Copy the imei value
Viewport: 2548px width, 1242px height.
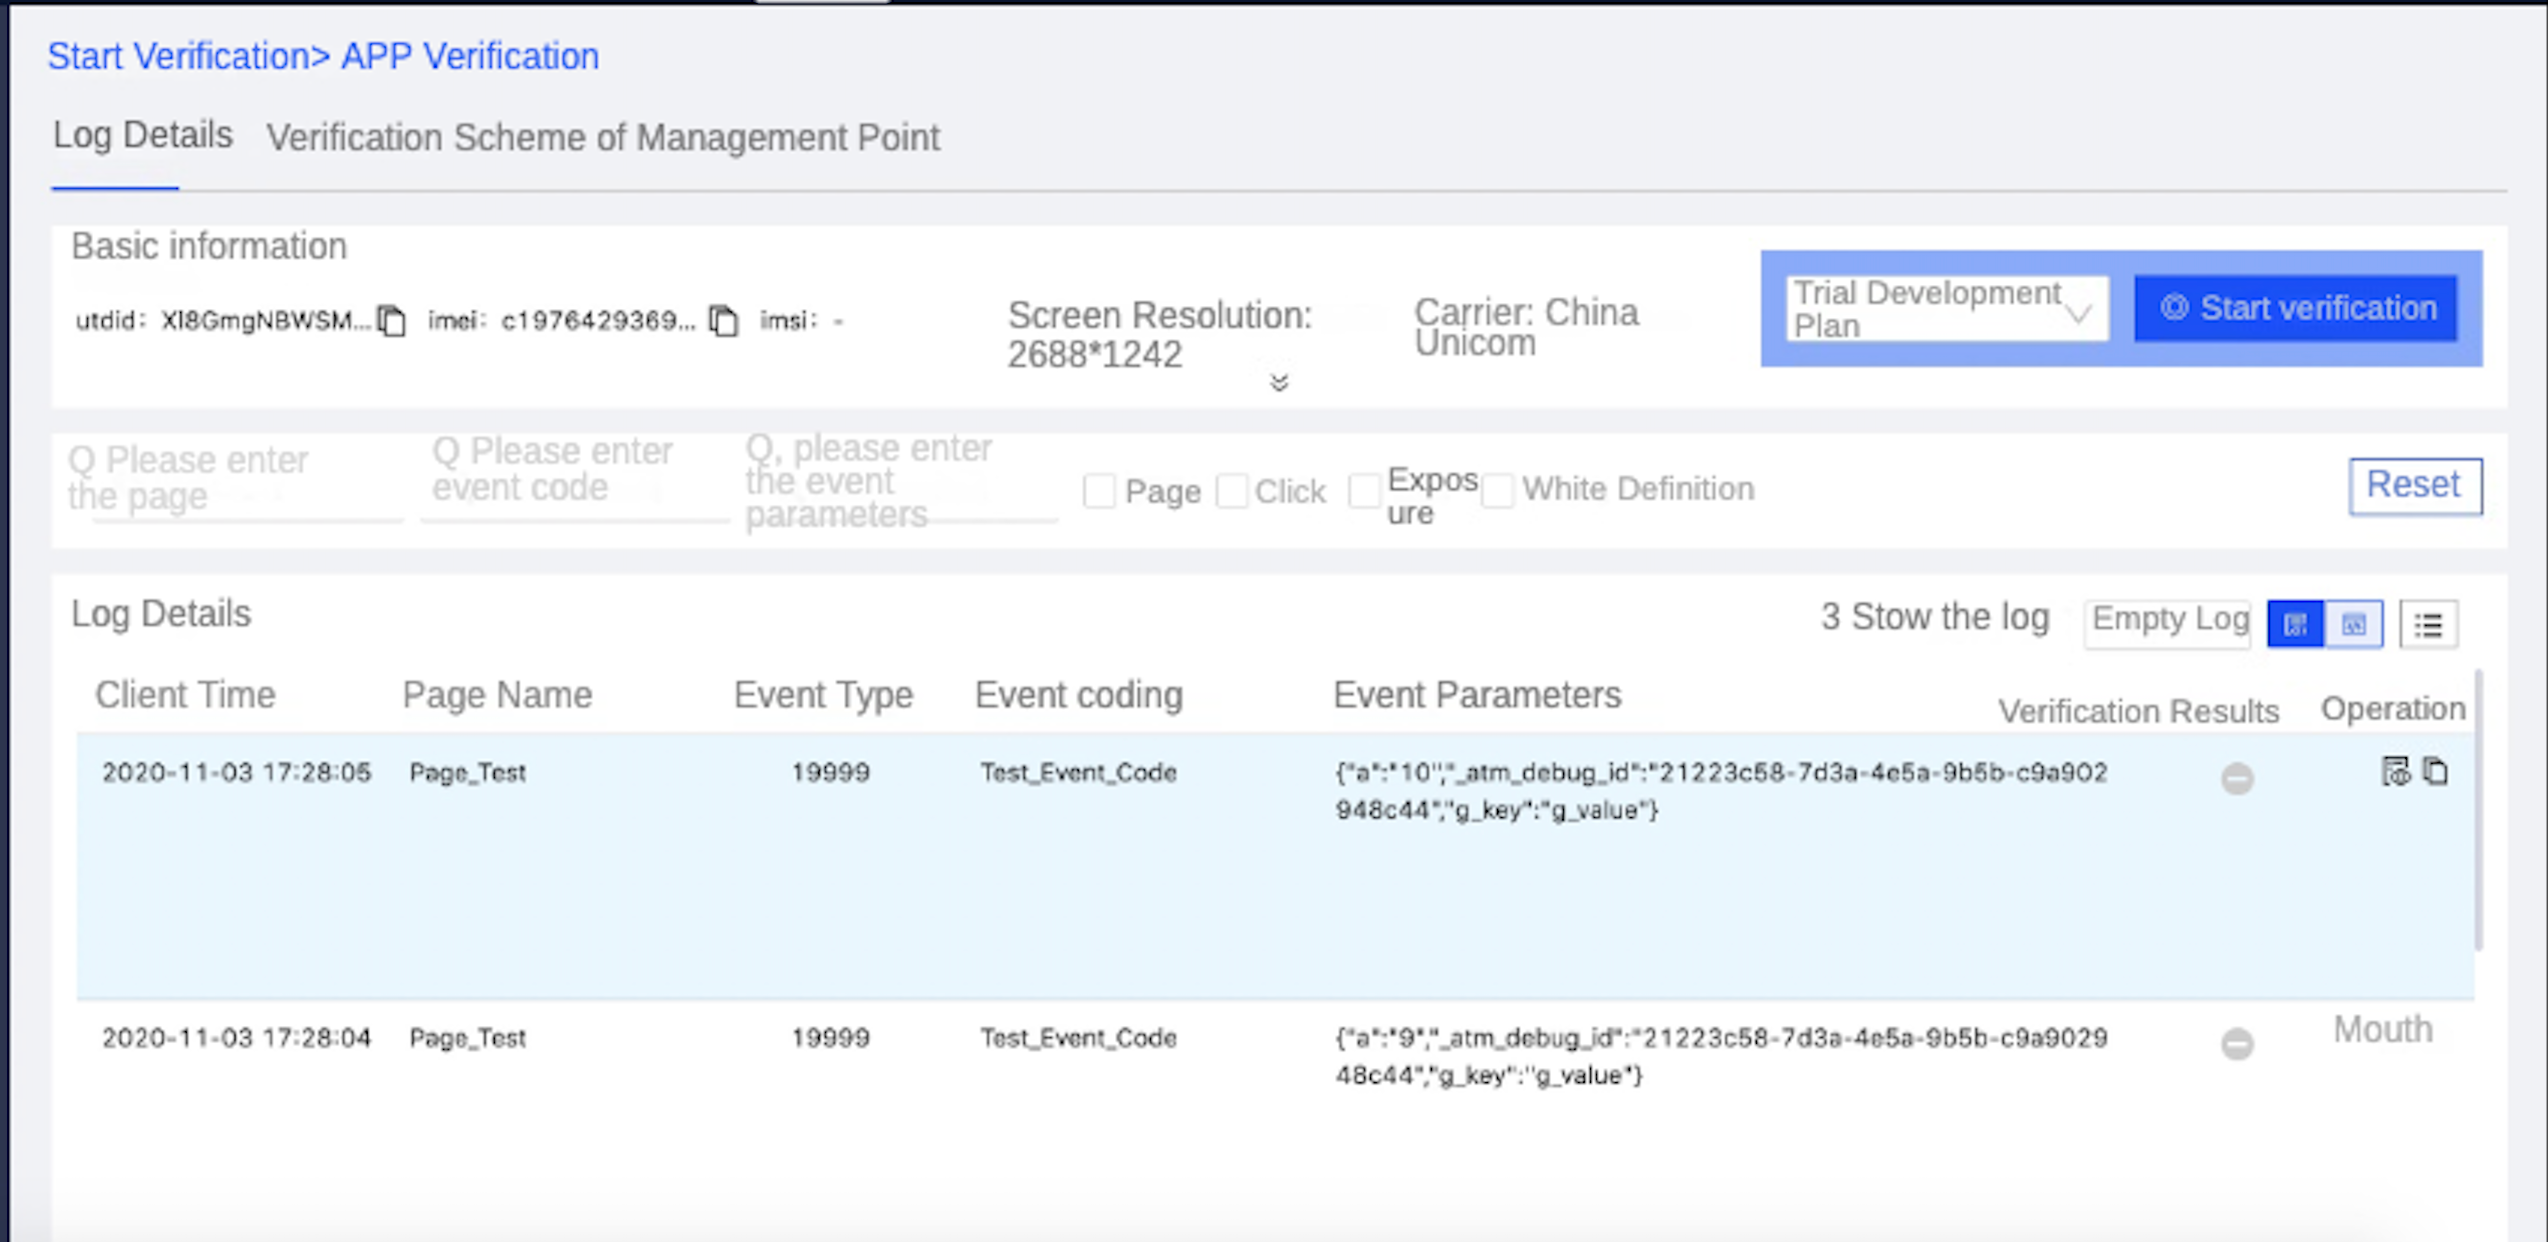(x=723, y=321)
